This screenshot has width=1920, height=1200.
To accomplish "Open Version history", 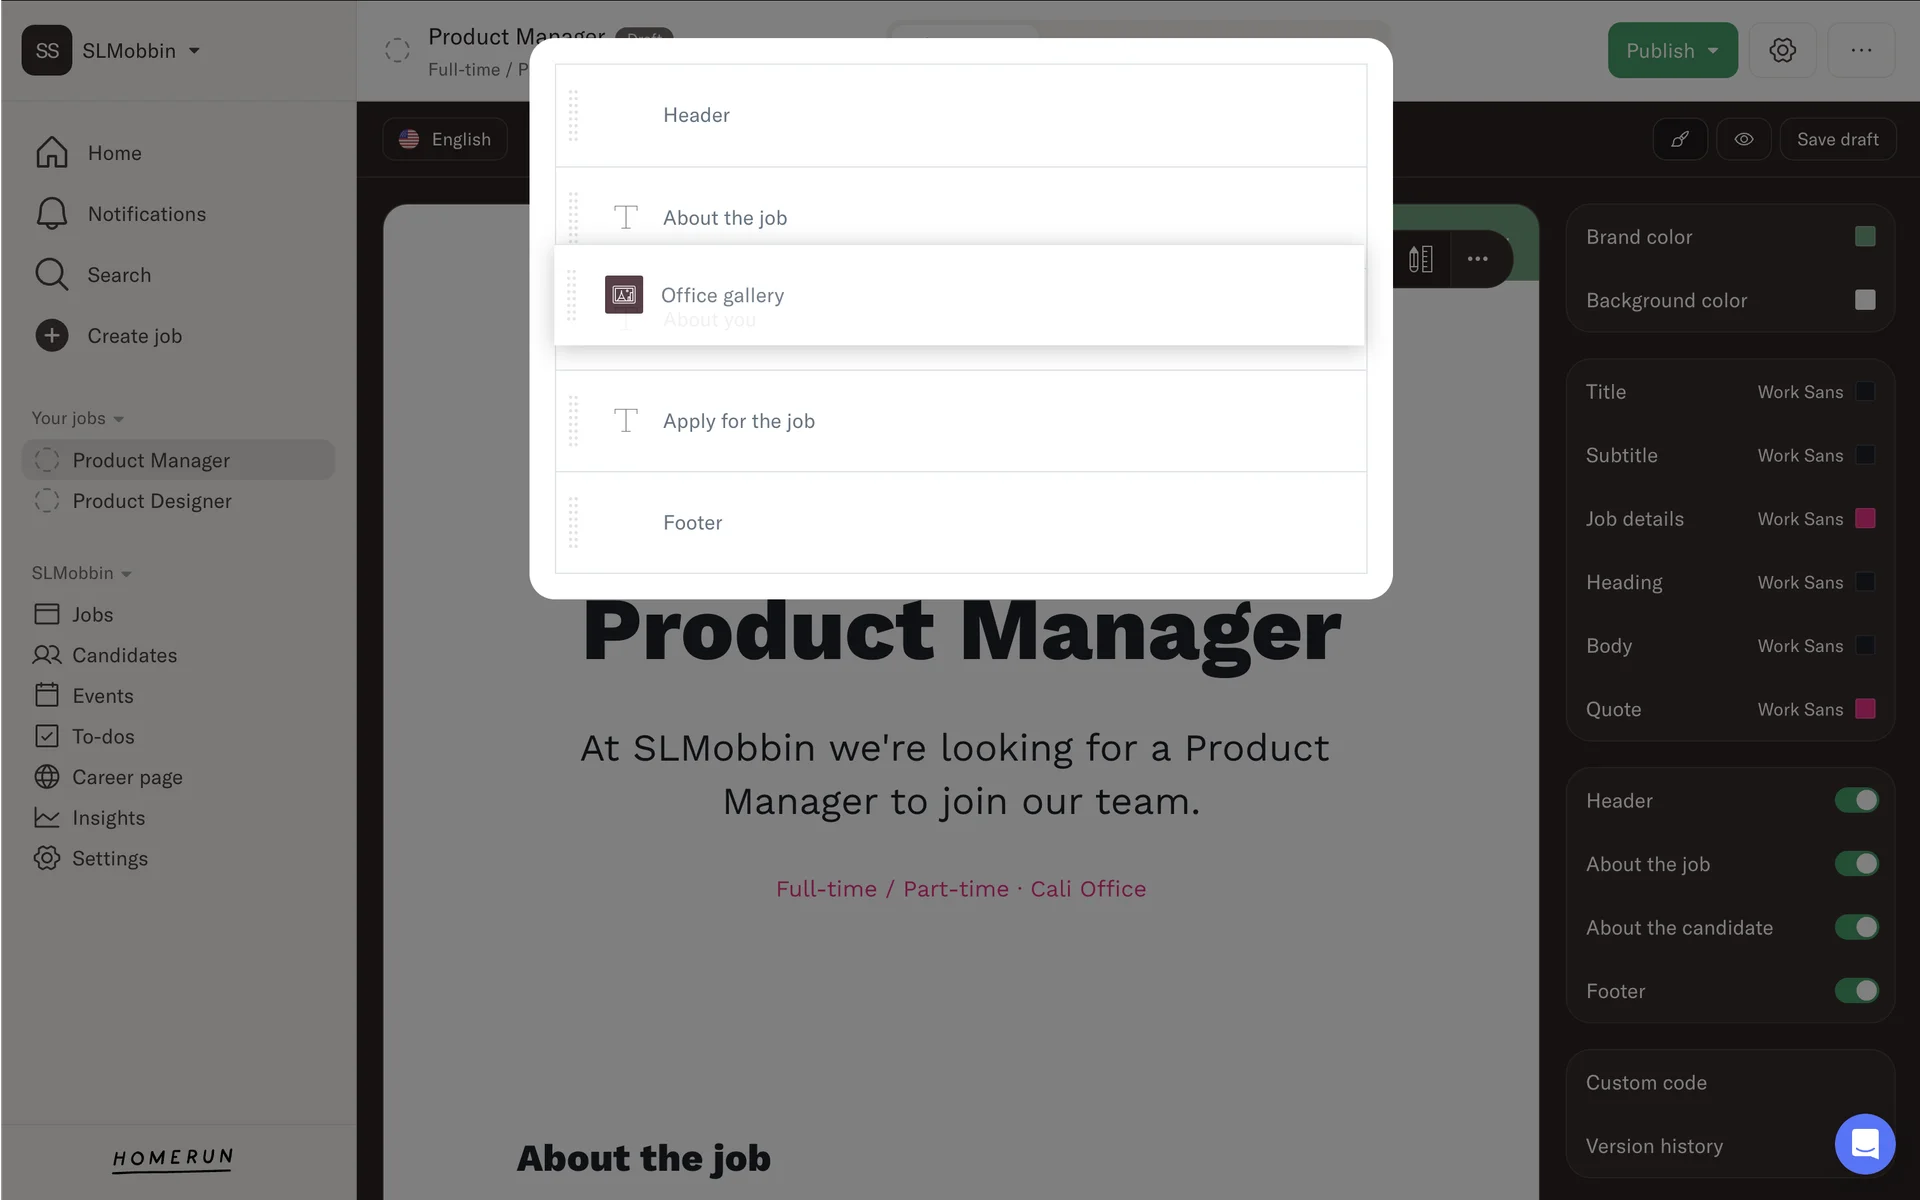I will (1654, 1146).
